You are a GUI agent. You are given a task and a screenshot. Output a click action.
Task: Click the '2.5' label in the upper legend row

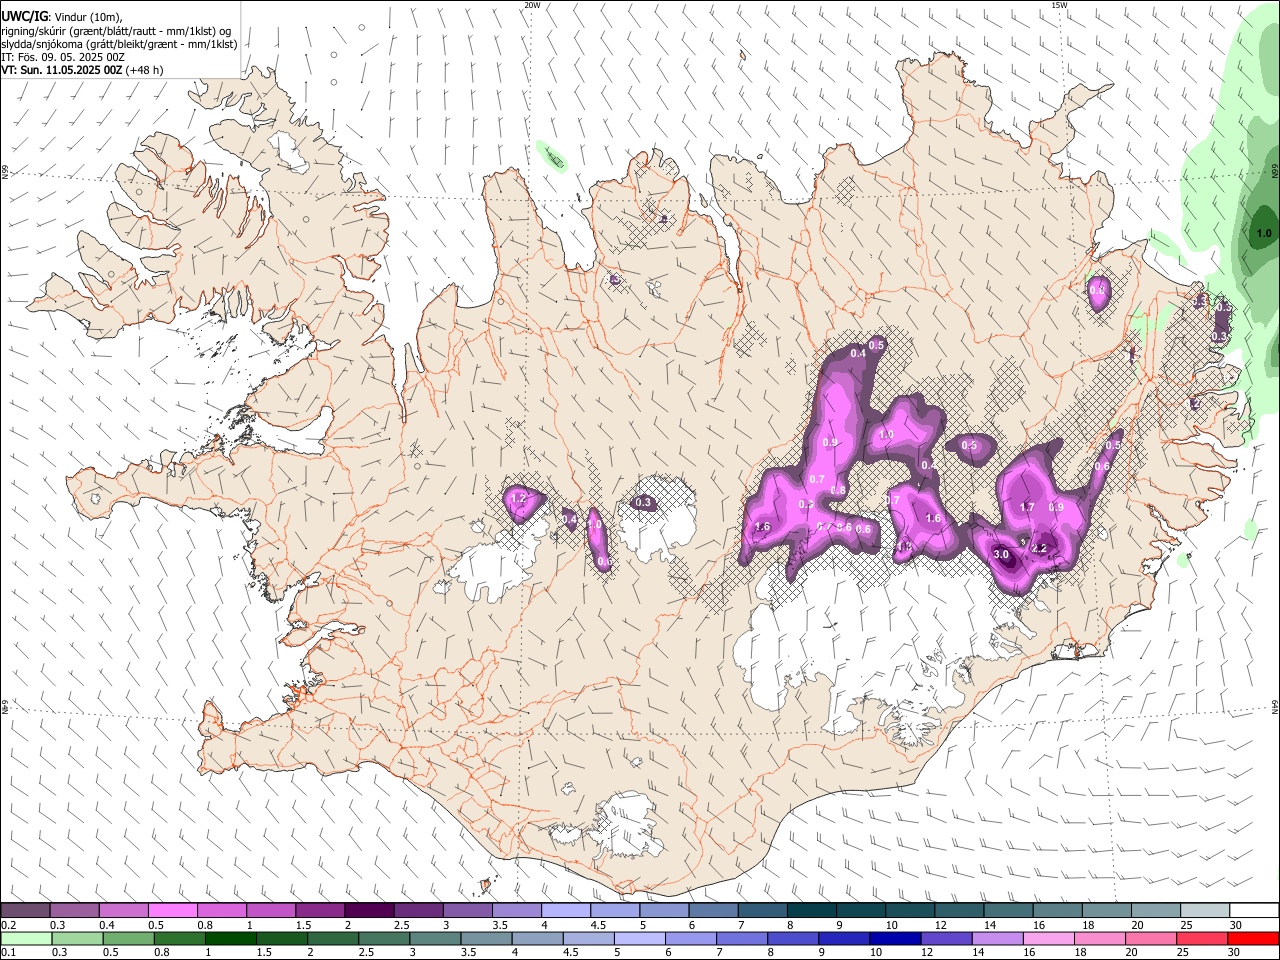point(401,925)
